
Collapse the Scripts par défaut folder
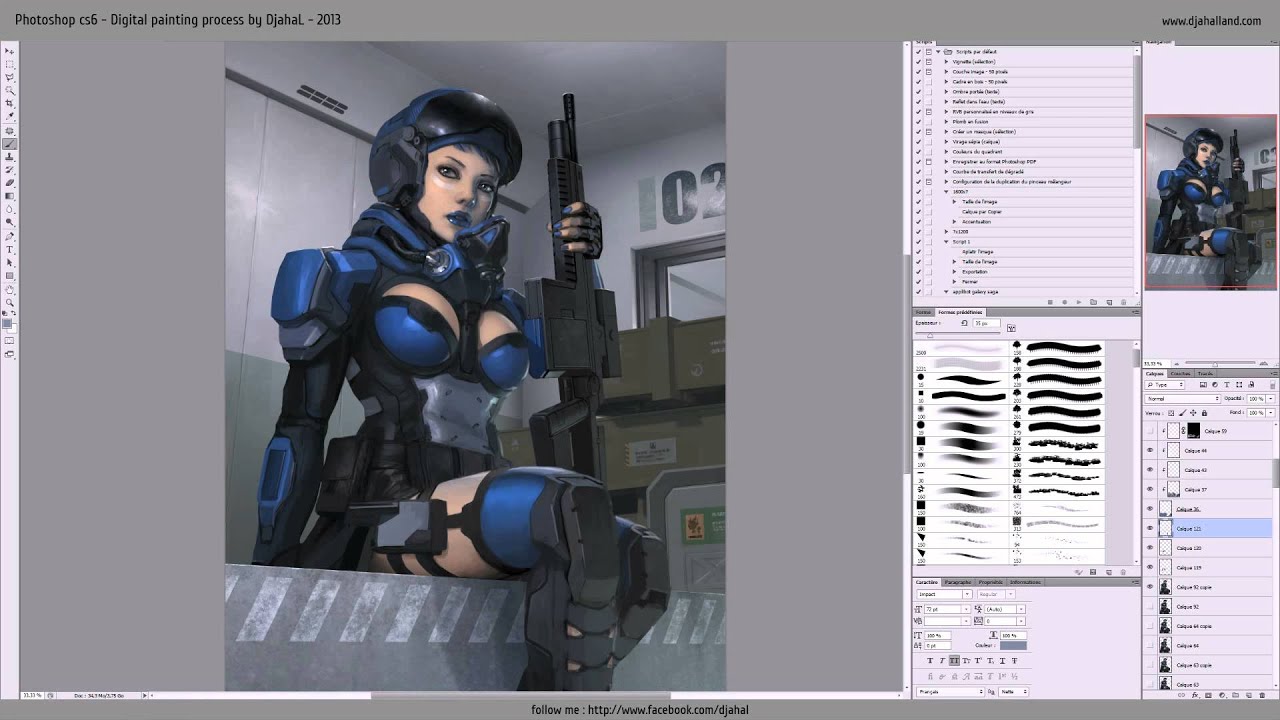click(x=938, y=52)
